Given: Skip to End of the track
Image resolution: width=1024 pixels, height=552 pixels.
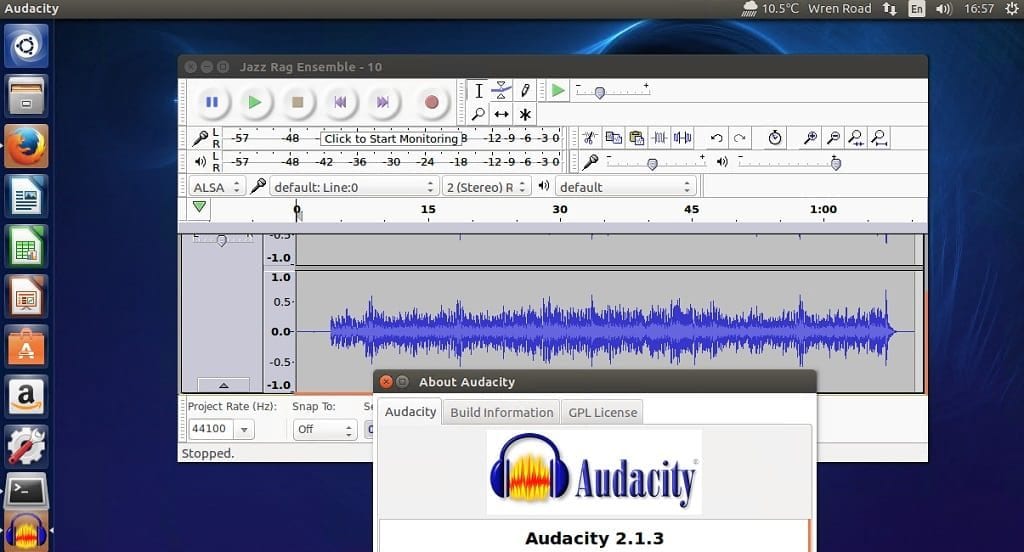Looking at the screenshot, I should [x=383, y=102].
